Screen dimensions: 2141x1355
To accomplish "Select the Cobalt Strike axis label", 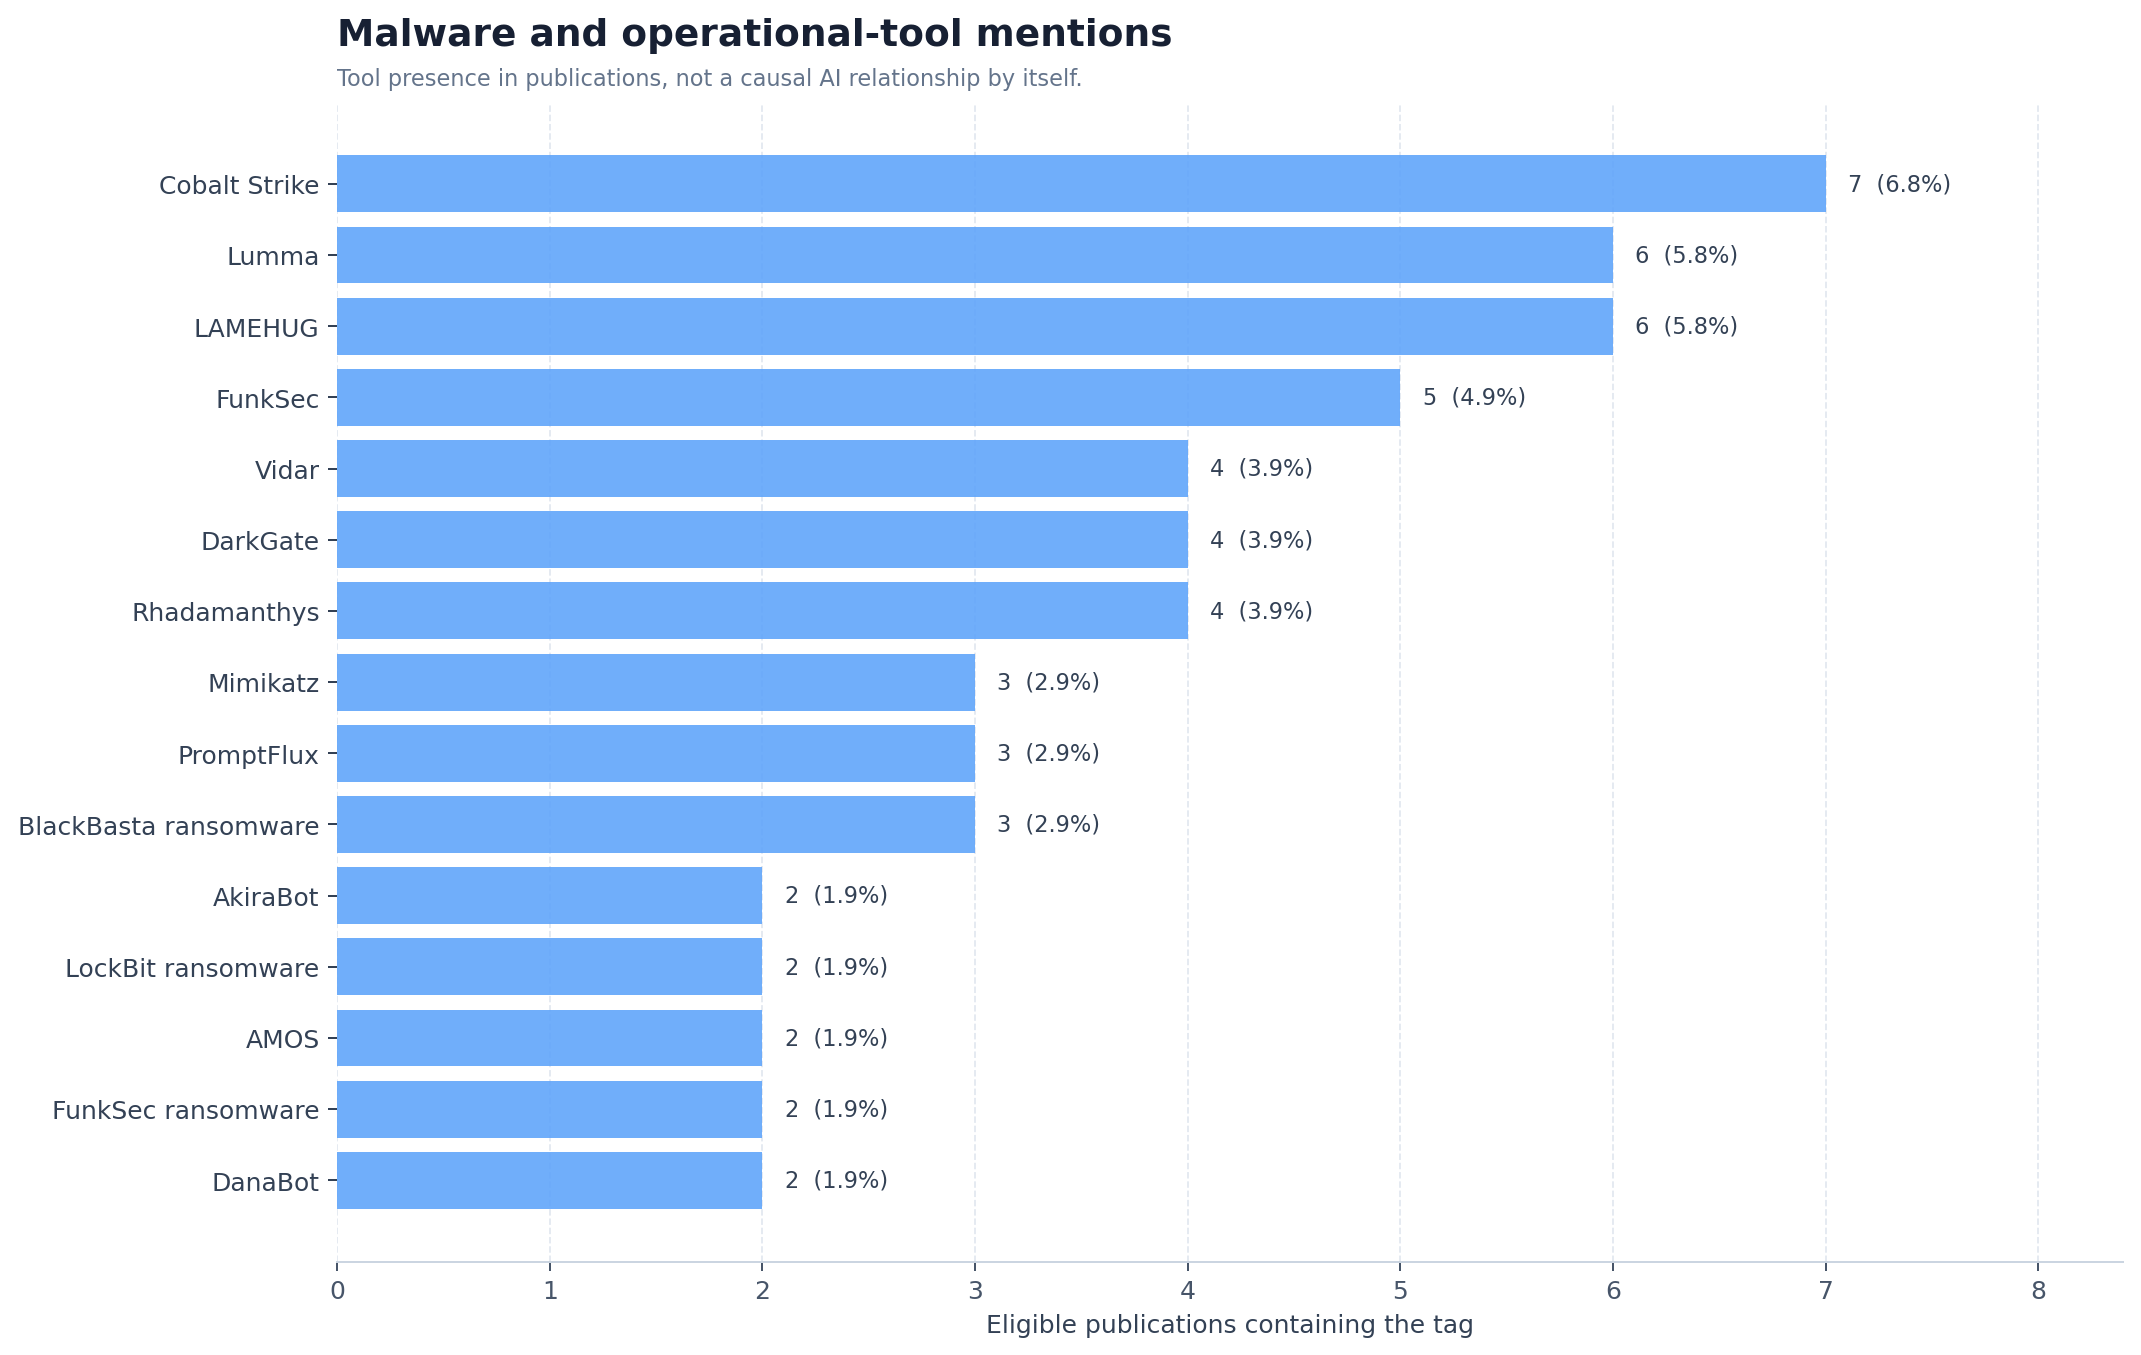I will click(239, 185).
